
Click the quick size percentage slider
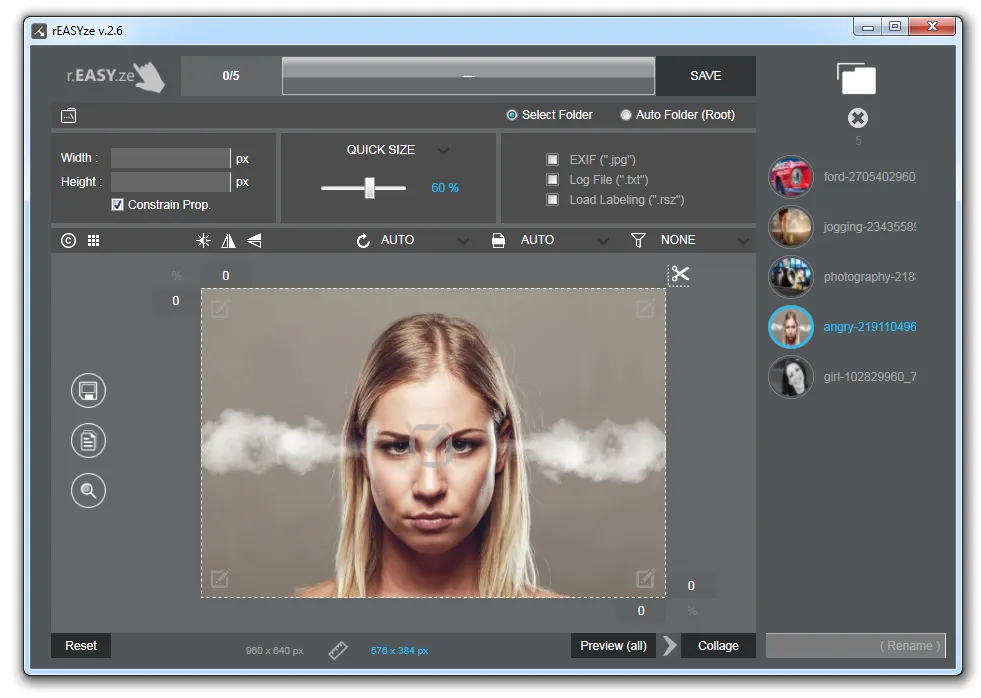pyautogui.click(x=363, y=188)
